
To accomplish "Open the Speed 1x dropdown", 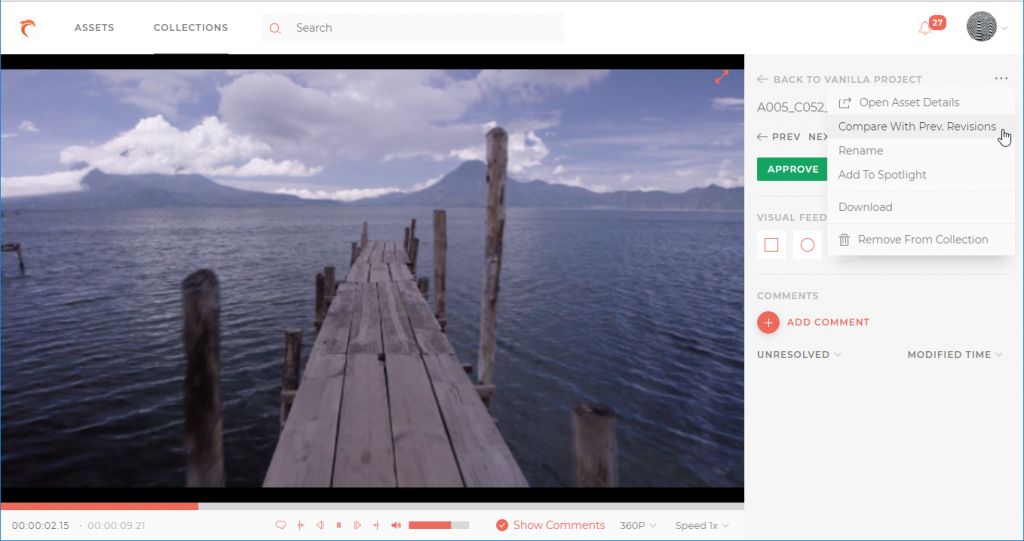I will 701,525.
